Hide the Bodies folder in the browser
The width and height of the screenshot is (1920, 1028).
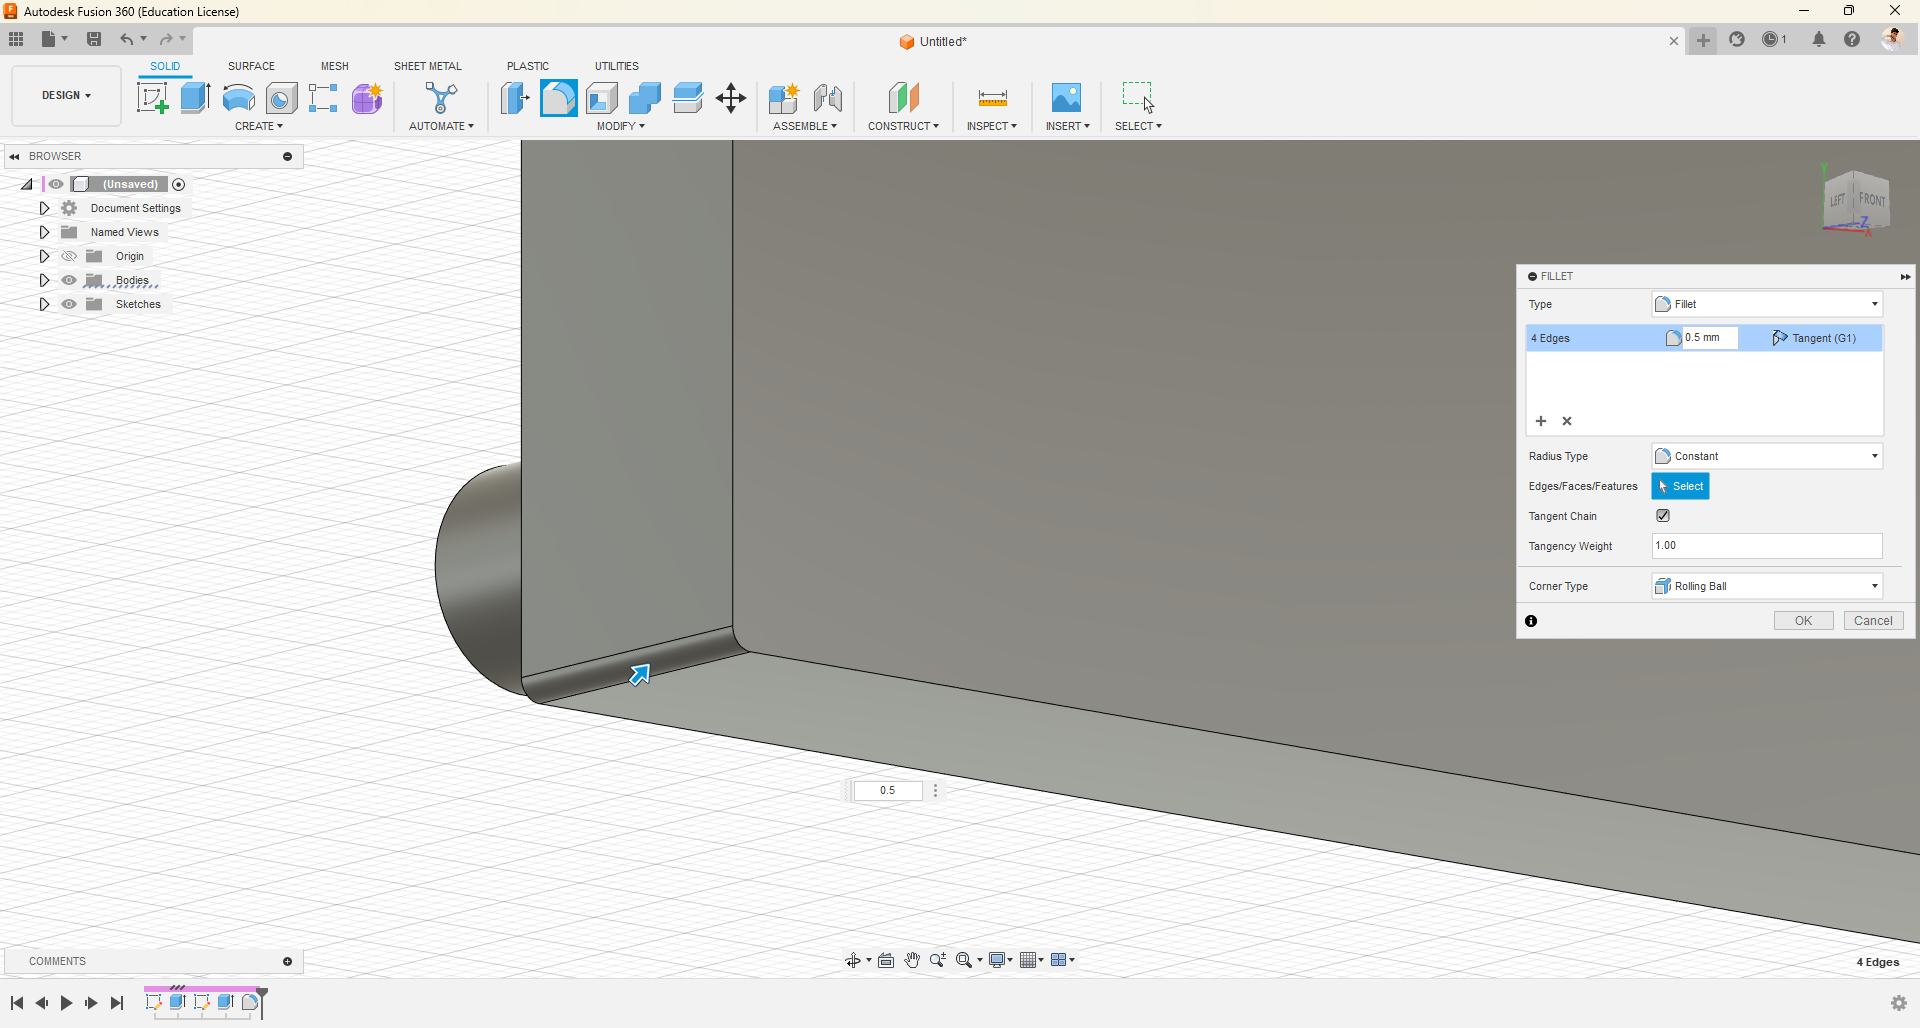[69, 280]
